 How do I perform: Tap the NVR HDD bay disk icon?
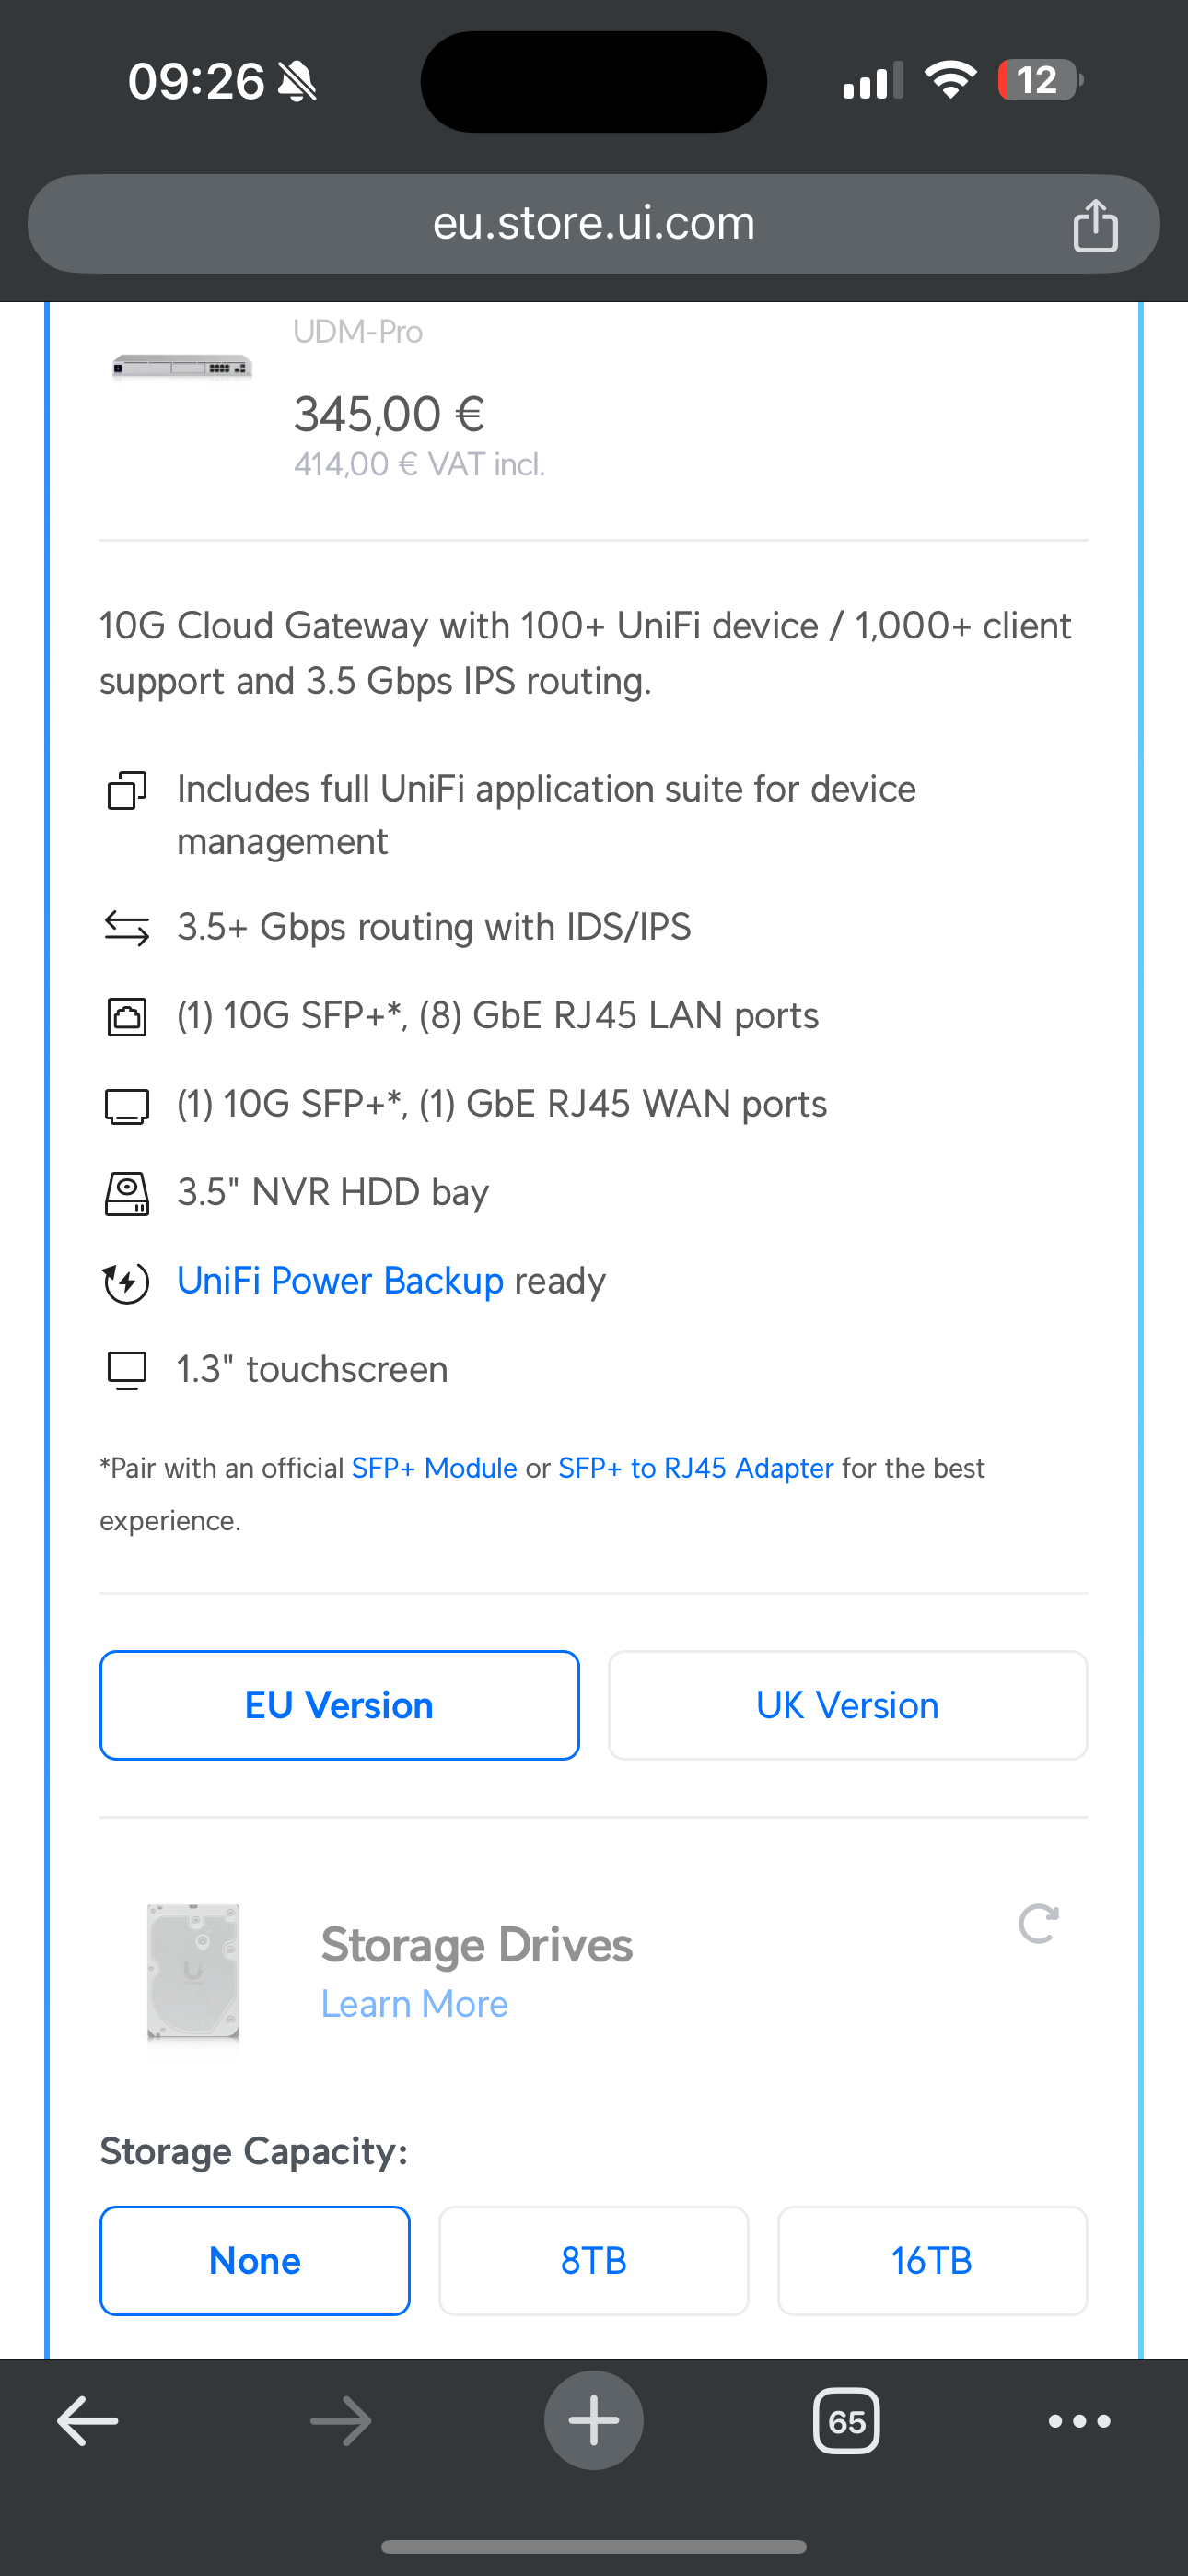(x=127, y=1193)
